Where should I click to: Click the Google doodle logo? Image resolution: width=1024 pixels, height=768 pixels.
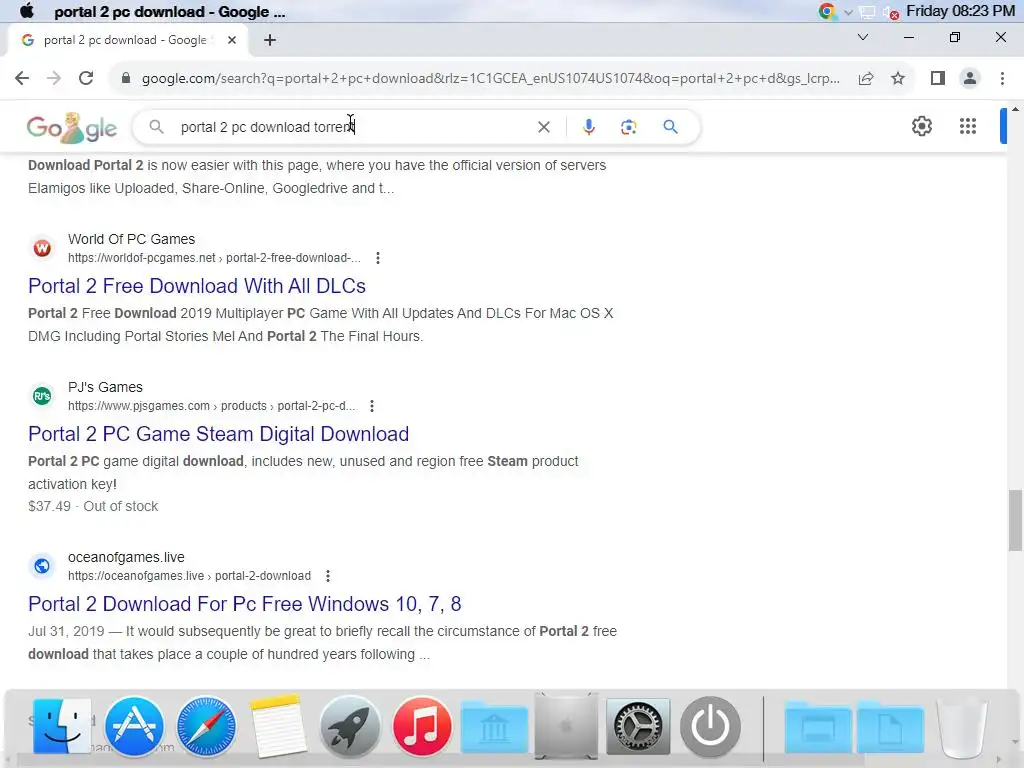coord(72,127)
